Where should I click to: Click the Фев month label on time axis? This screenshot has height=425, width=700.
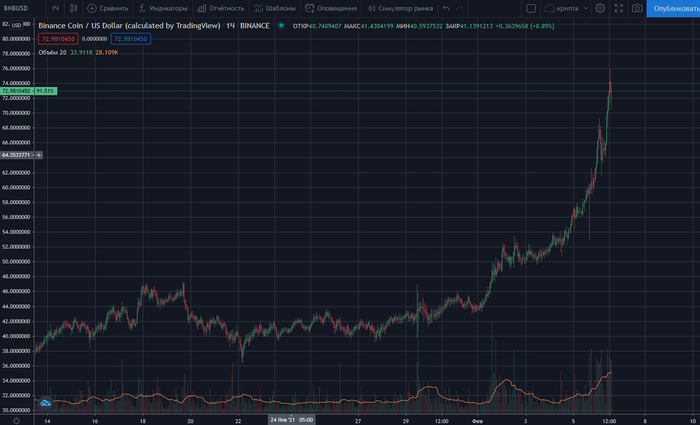point(478,421)
